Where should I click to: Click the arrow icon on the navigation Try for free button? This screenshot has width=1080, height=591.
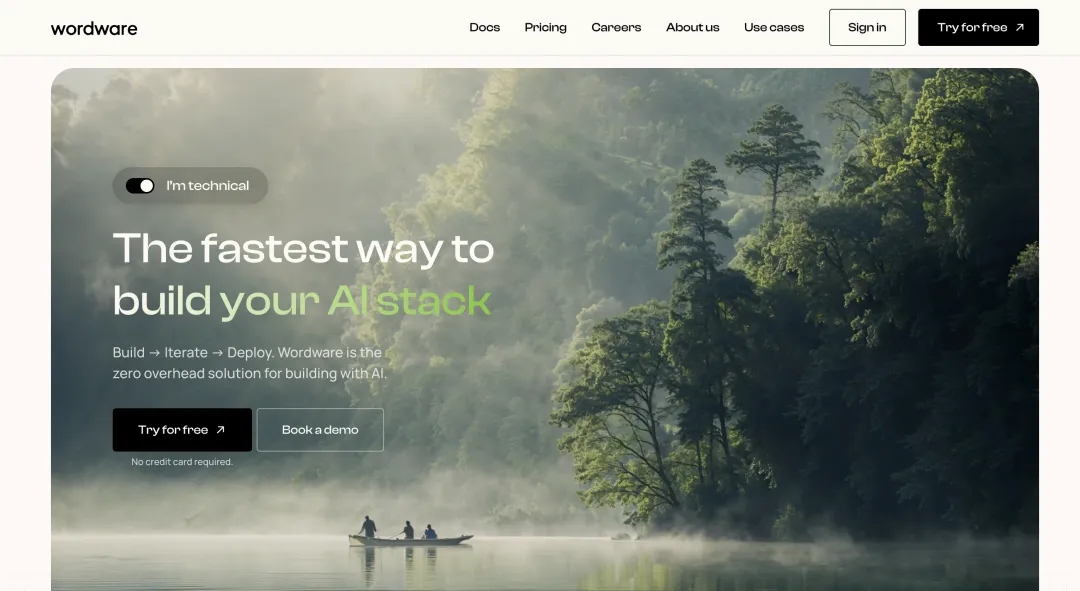1019,28
